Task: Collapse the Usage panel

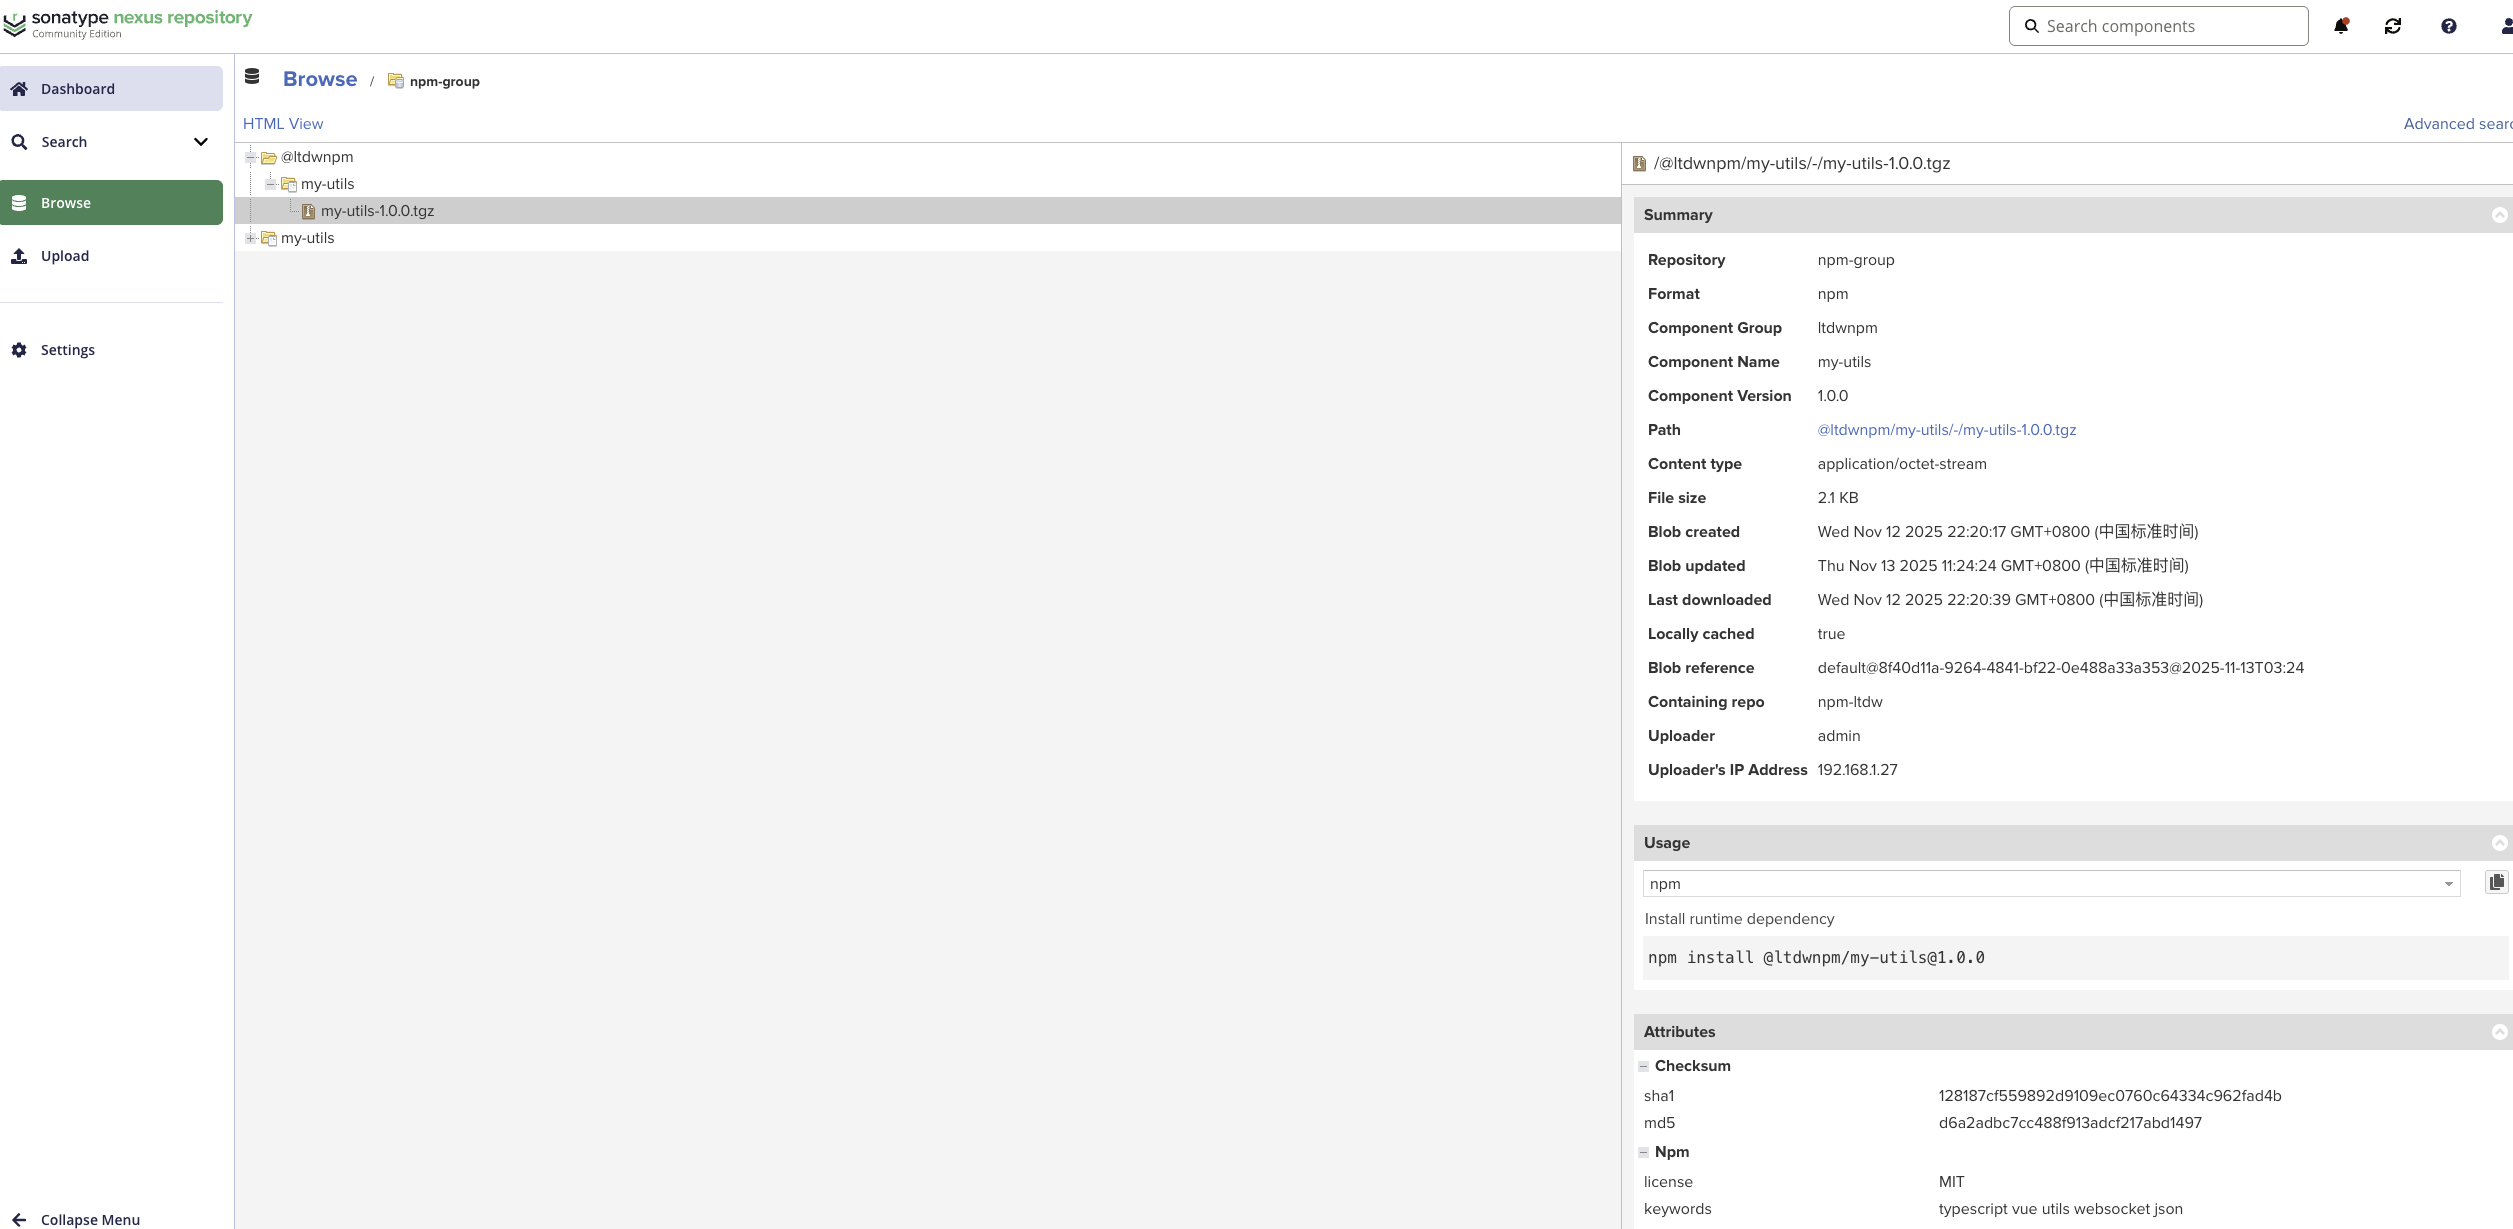Action: point(2499,843)
